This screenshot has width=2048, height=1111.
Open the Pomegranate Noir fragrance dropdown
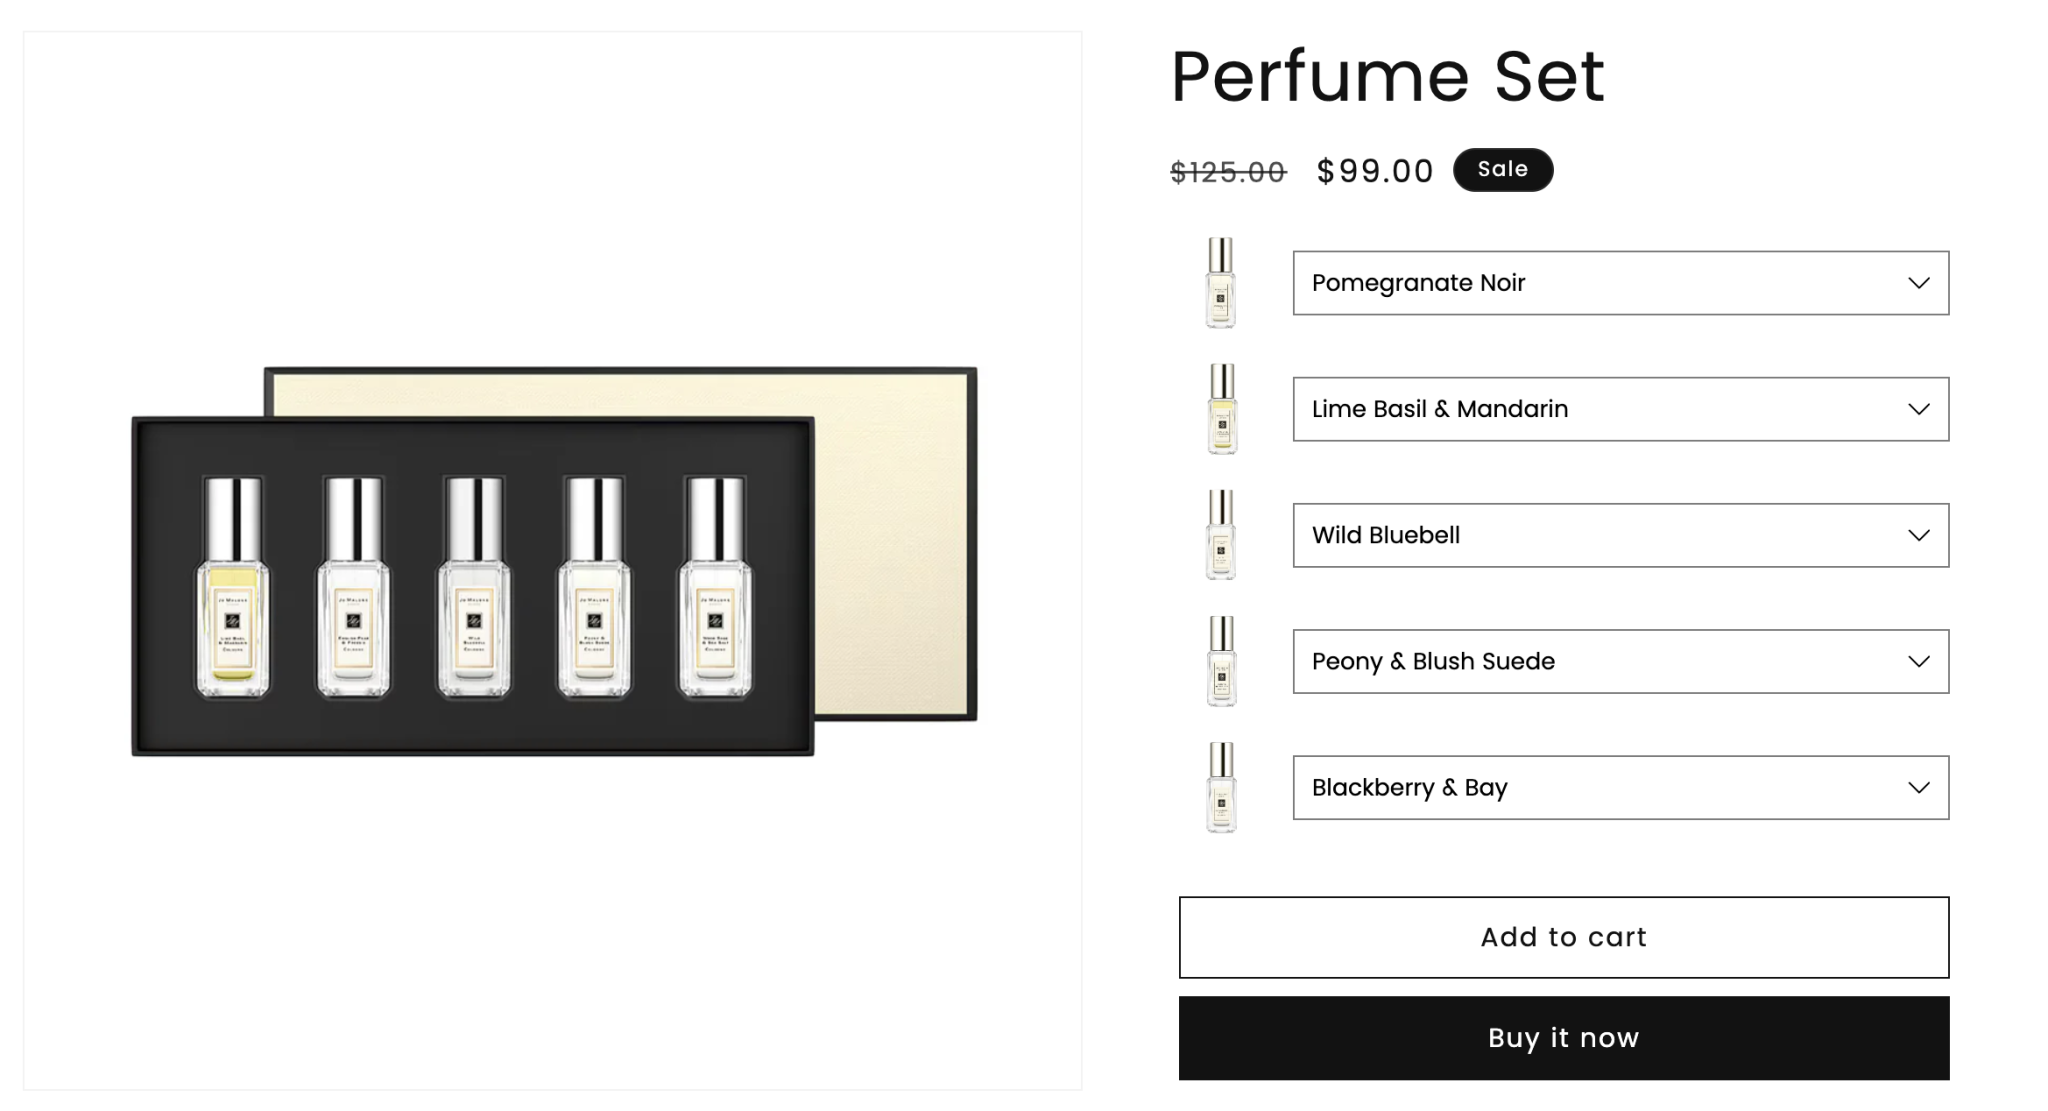(x=1620, y=283)
